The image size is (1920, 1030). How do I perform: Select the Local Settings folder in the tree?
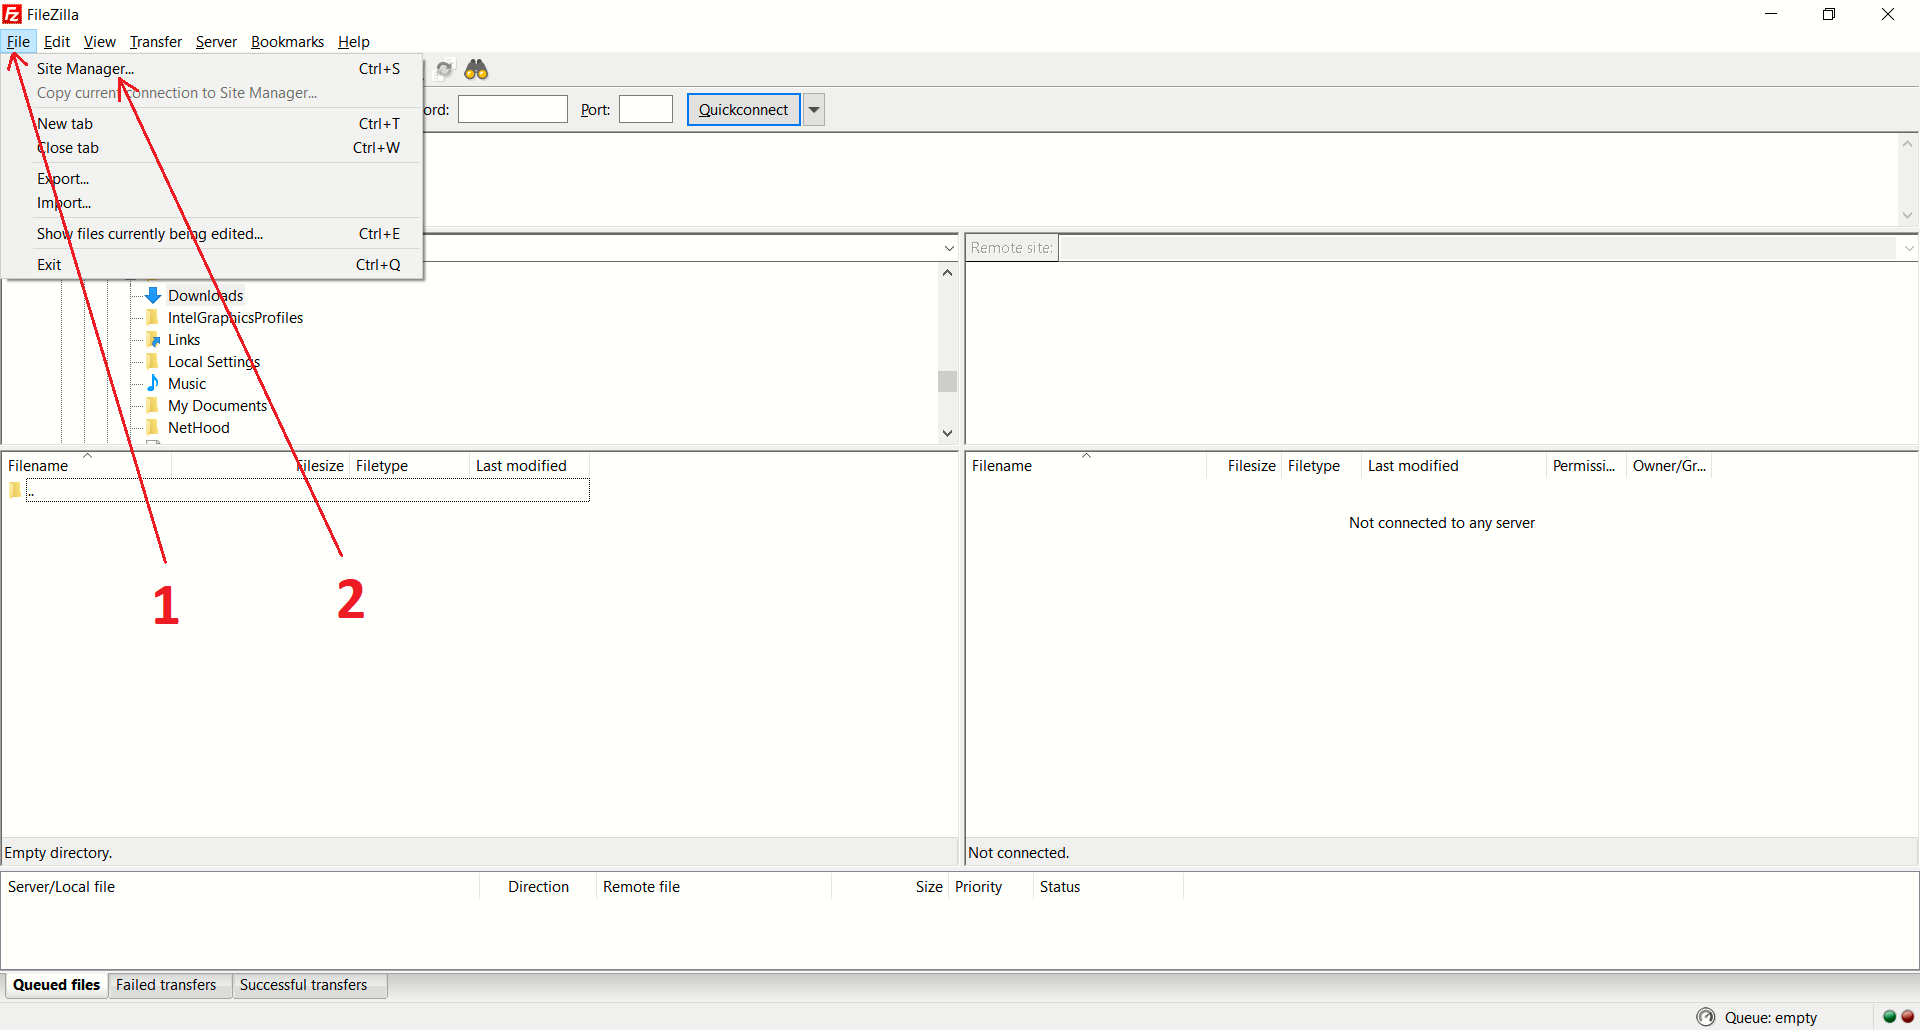click(x=214, y=362)
